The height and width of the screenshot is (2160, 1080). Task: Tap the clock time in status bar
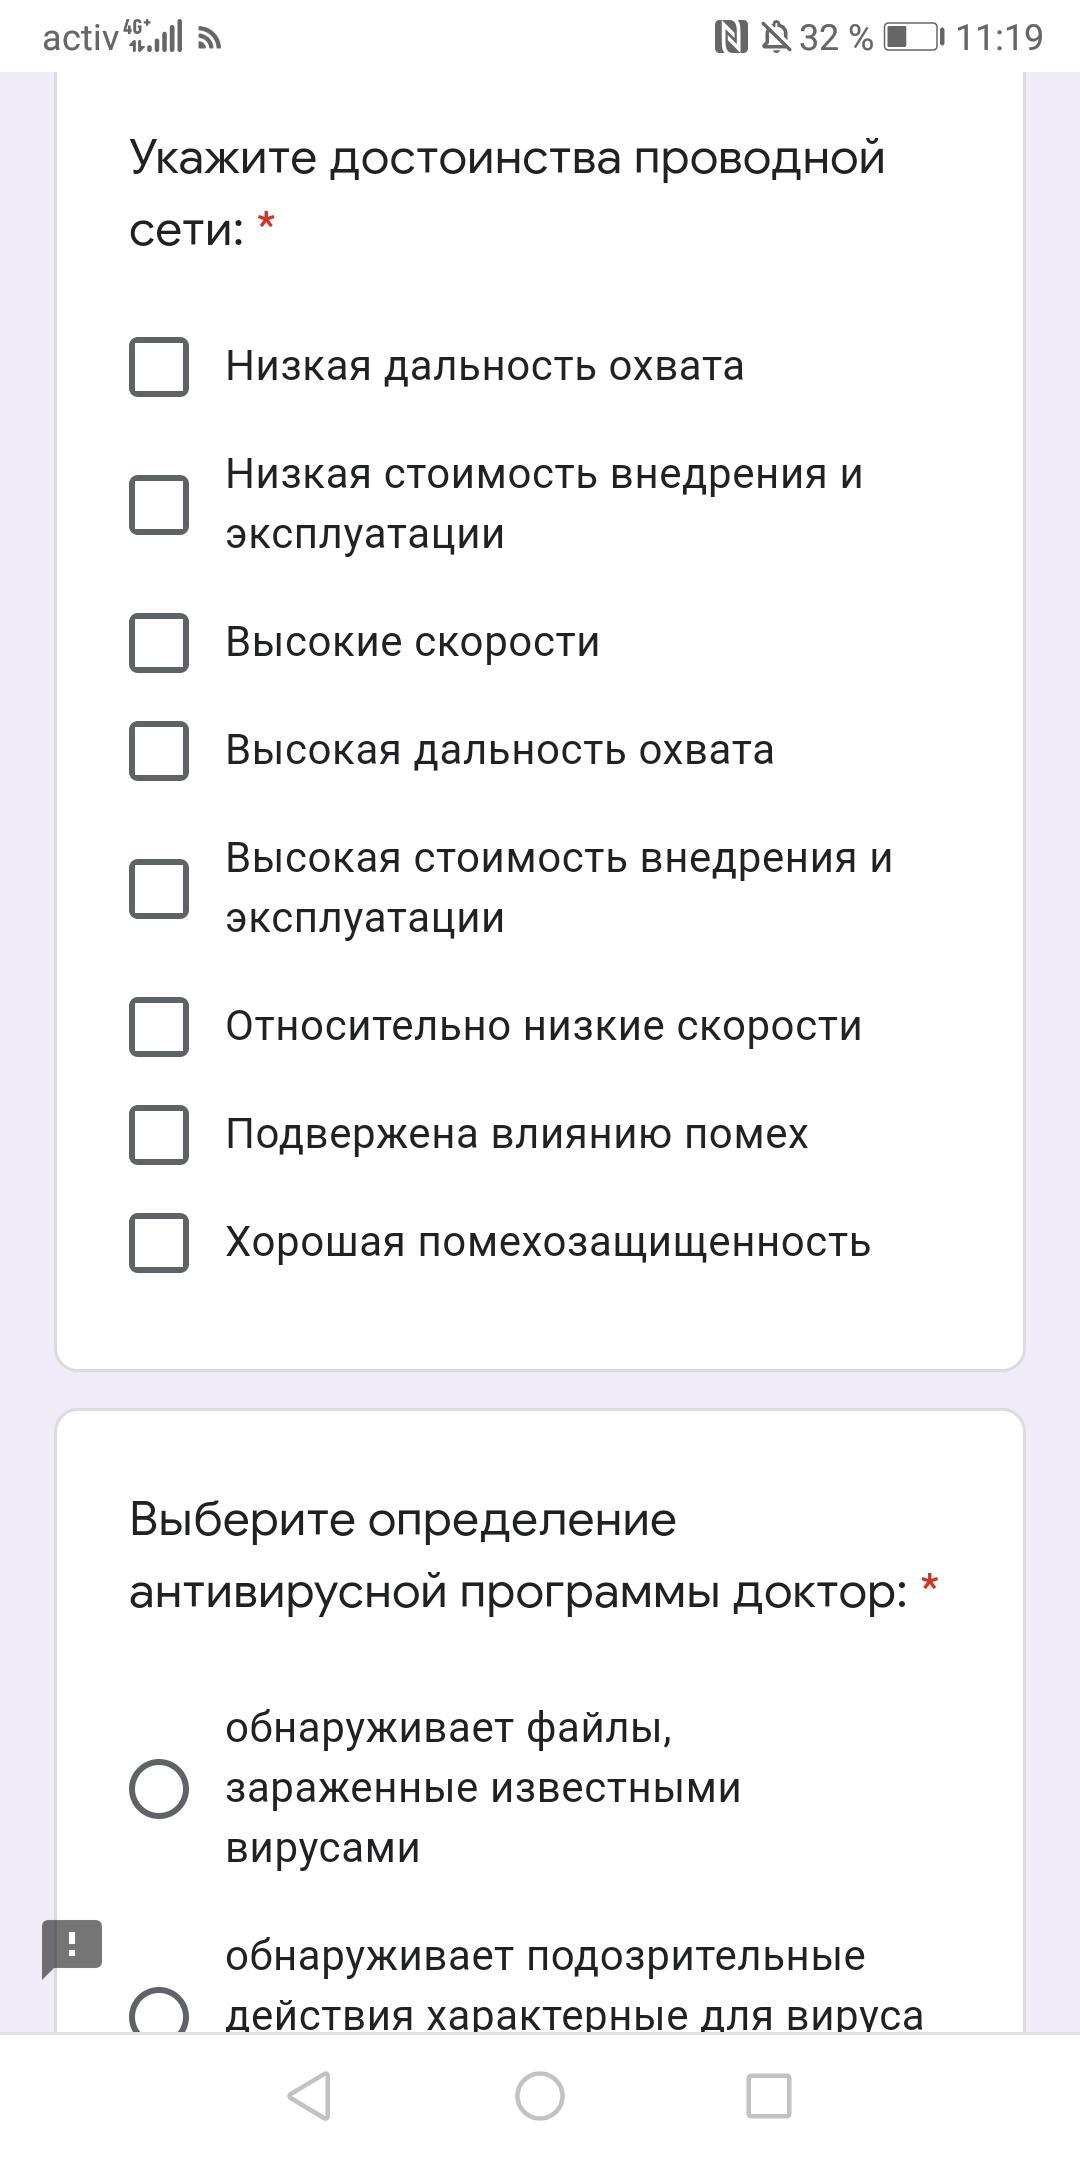(999, 38)
